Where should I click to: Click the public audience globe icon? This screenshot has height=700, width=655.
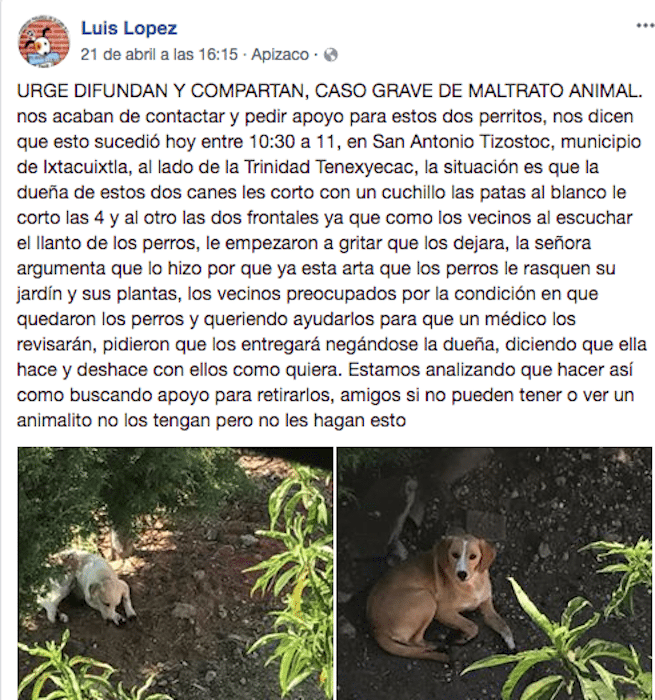[330, 55]
